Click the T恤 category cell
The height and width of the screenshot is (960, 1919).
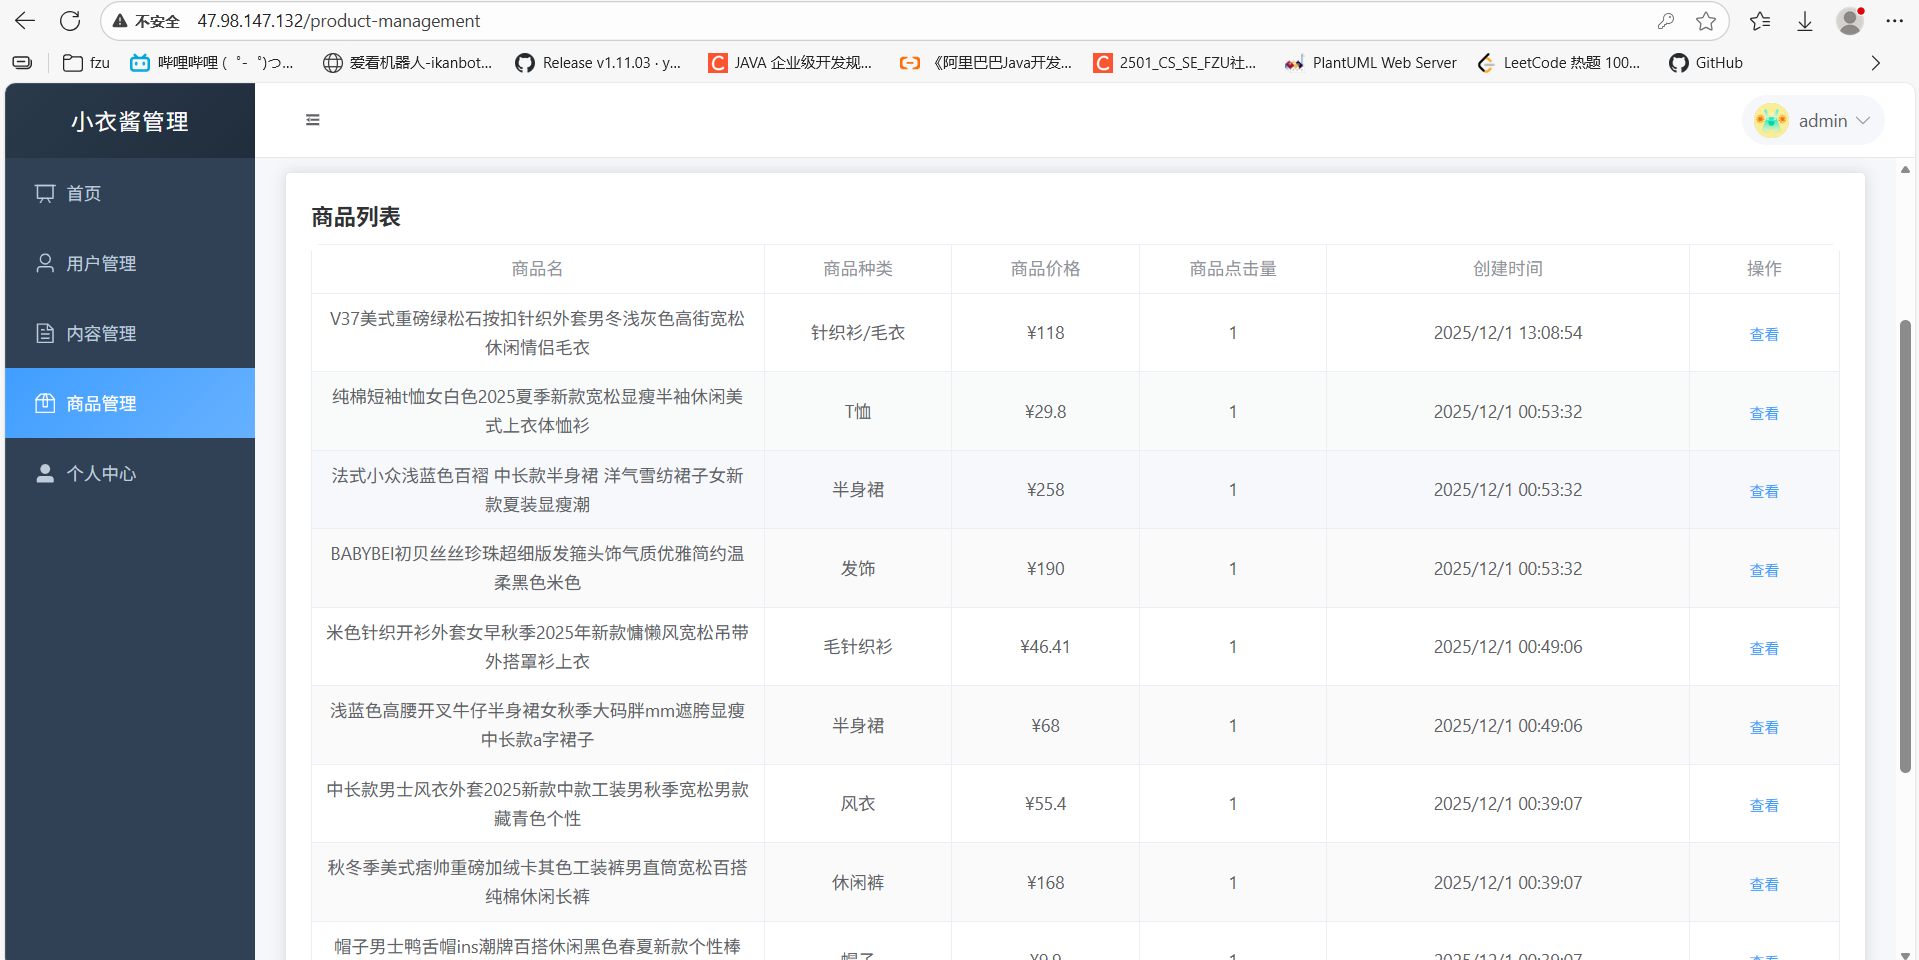pos(858,412)
